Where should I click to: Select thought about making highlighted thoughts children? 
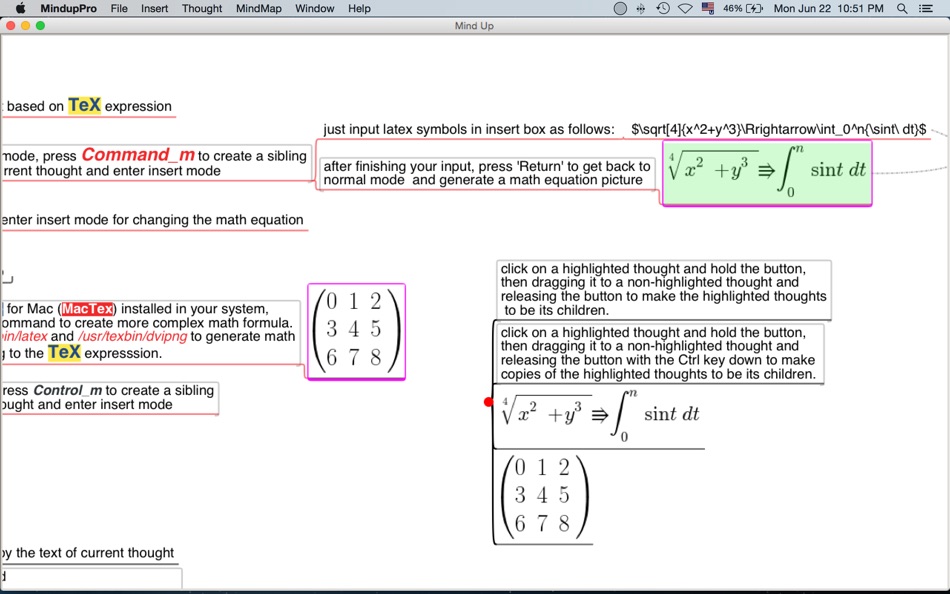[x=663, y=290]
